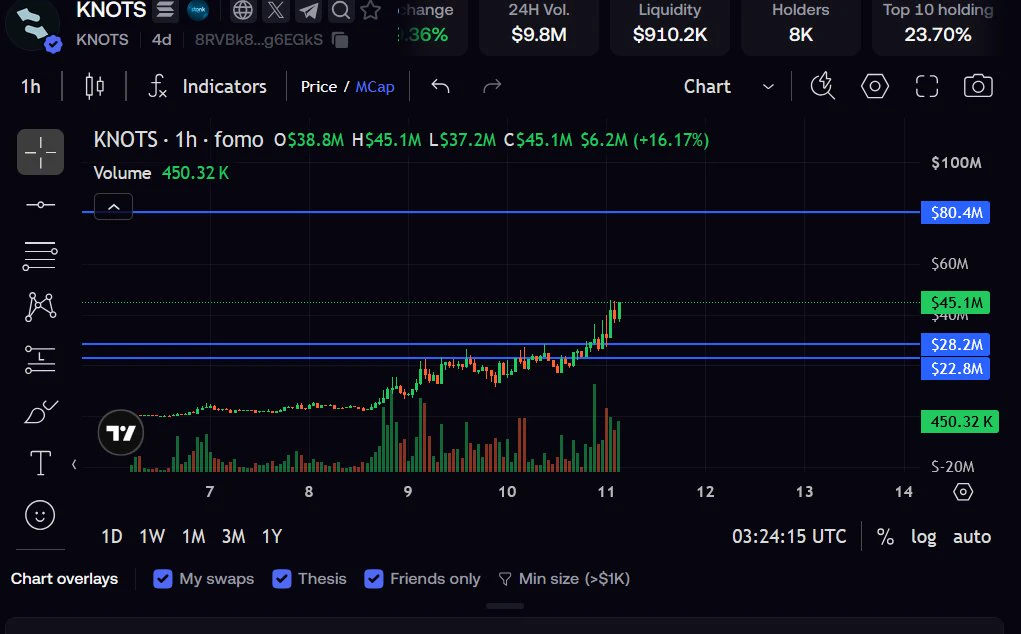This screenshot has width=1021, height=634.
Task: Search the token with magnifier icon
Action: click(341, 10)
